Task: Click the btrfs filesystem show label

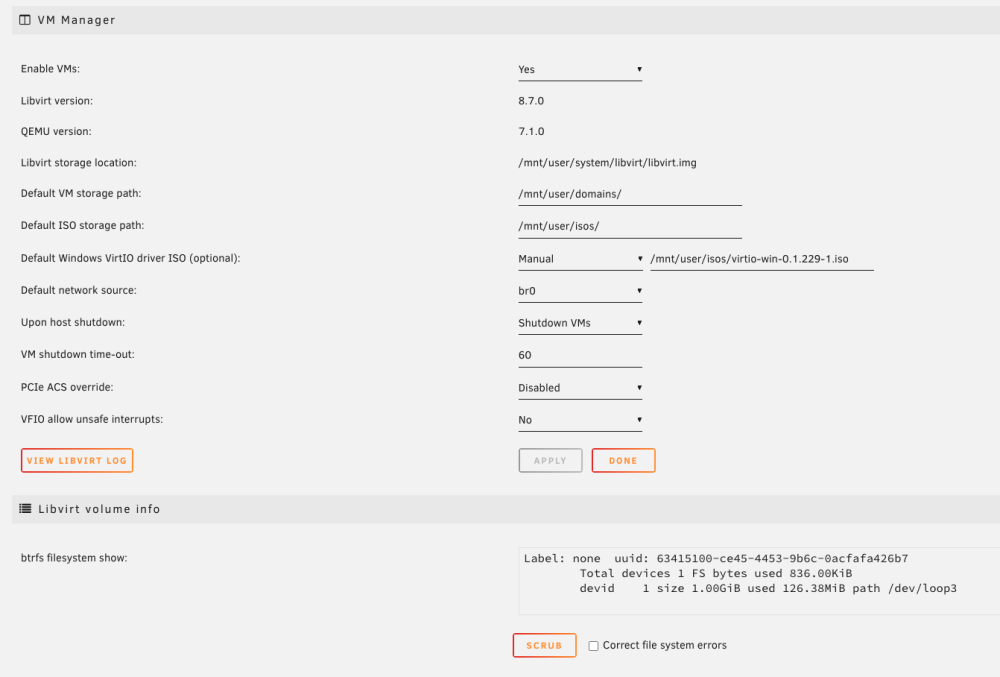Action: (74, 558)
